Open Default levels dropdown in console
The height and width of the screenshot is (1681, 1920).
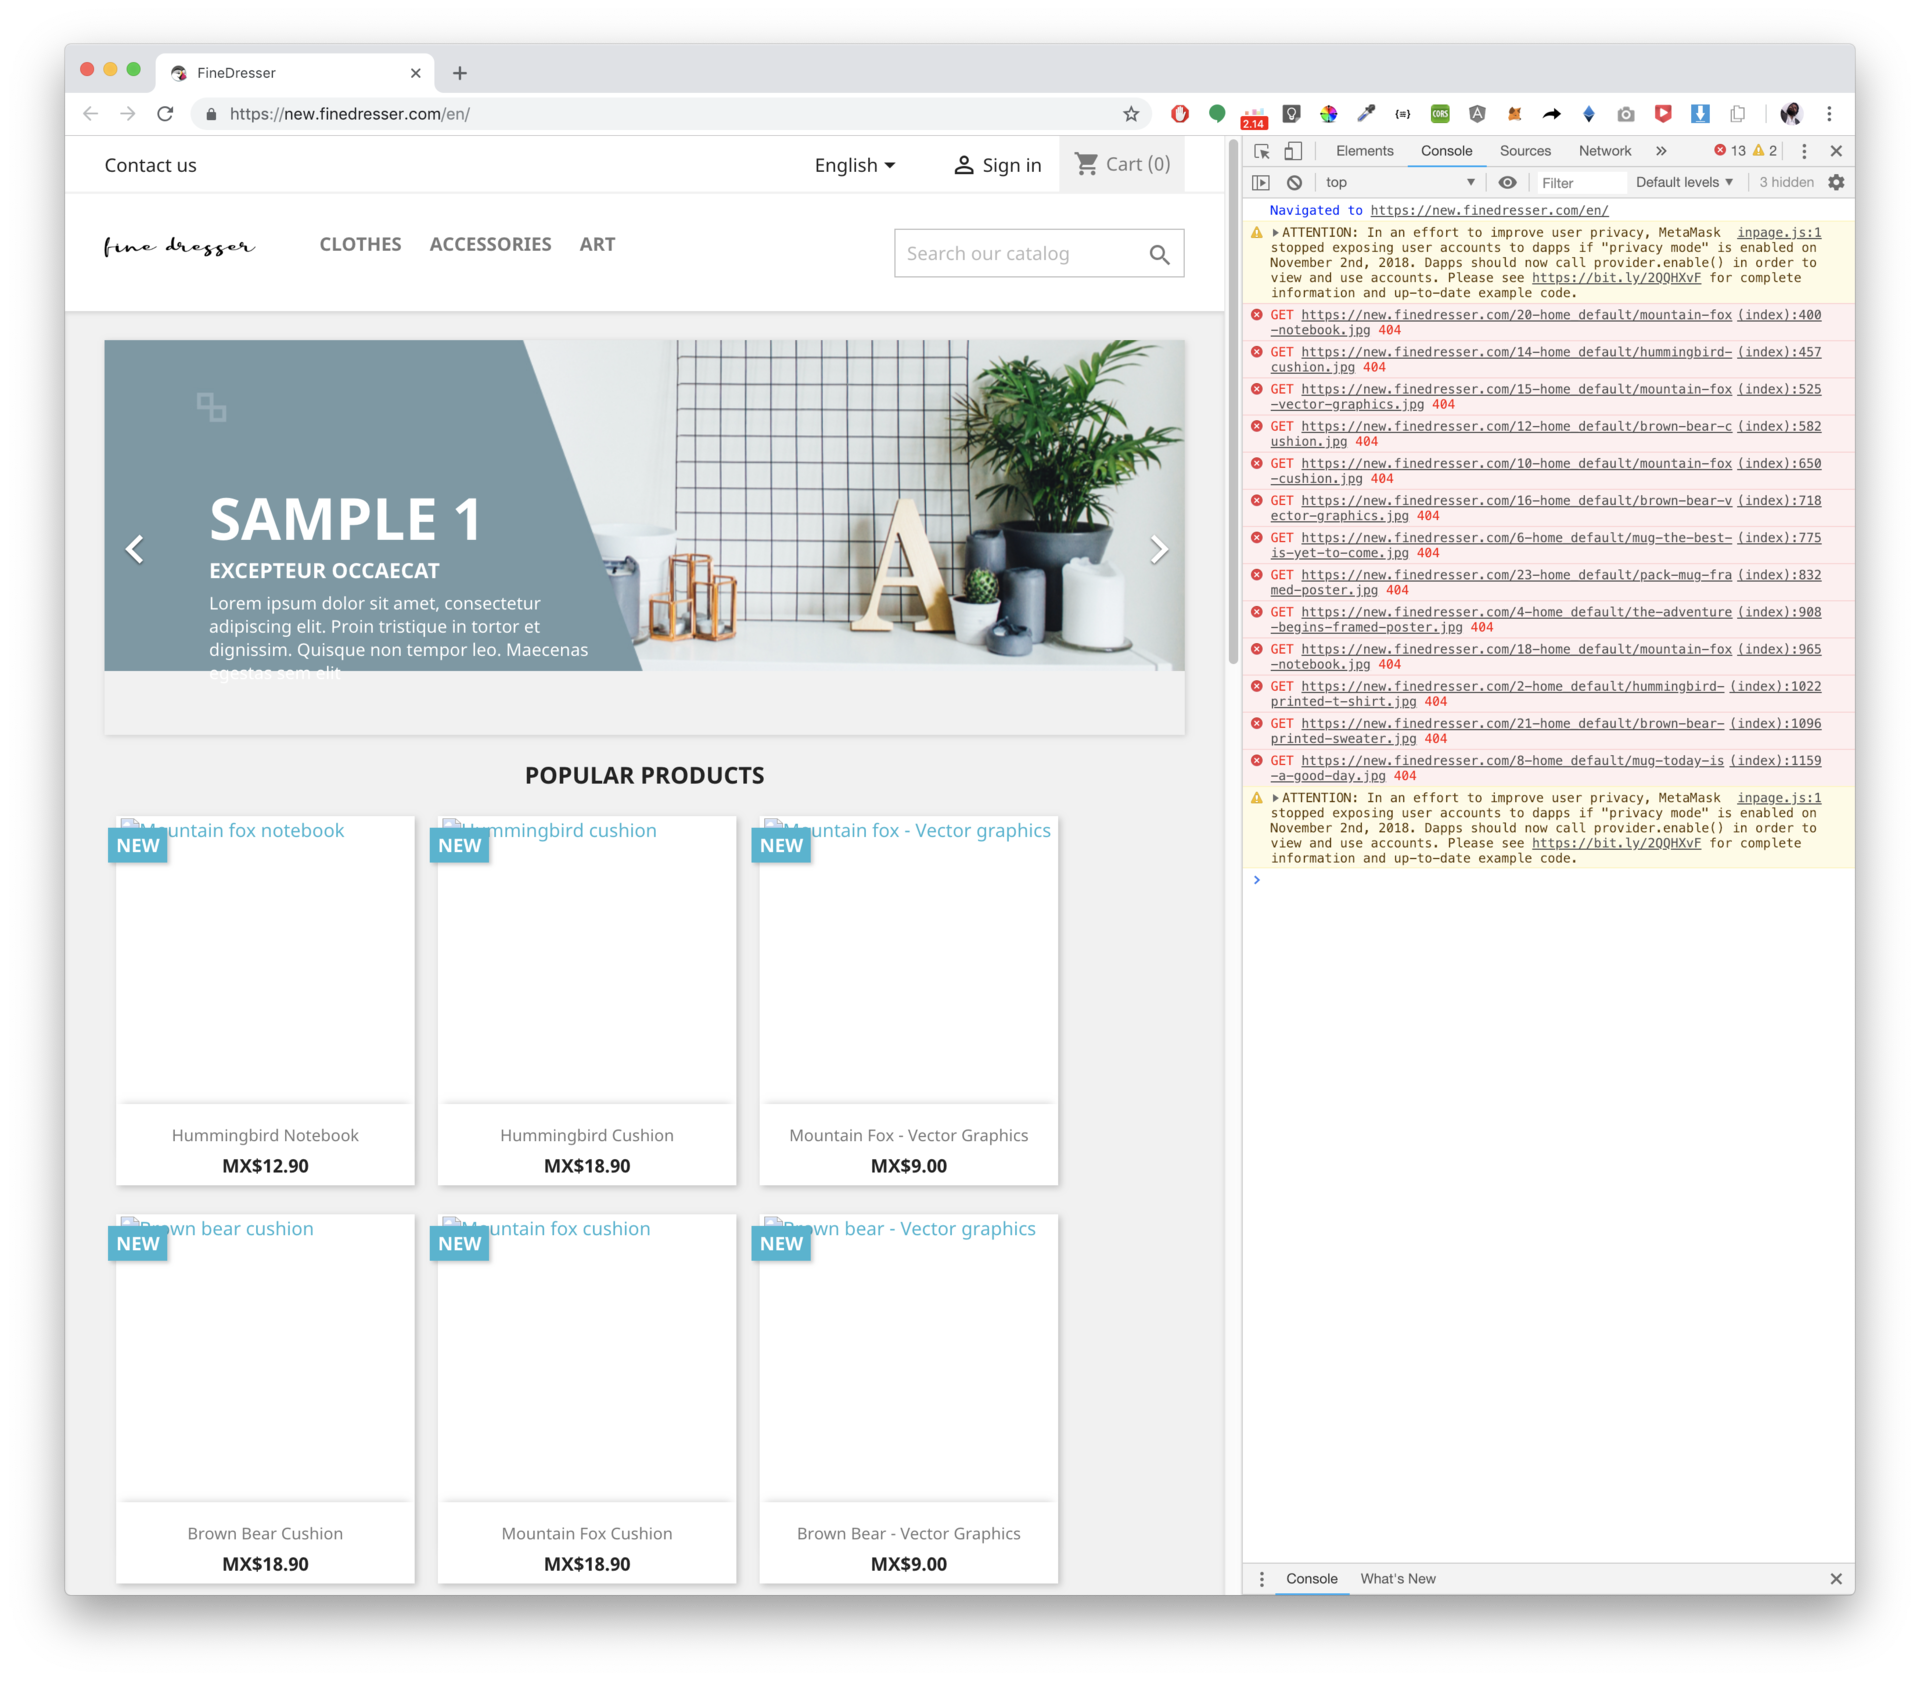[1684, 182]
